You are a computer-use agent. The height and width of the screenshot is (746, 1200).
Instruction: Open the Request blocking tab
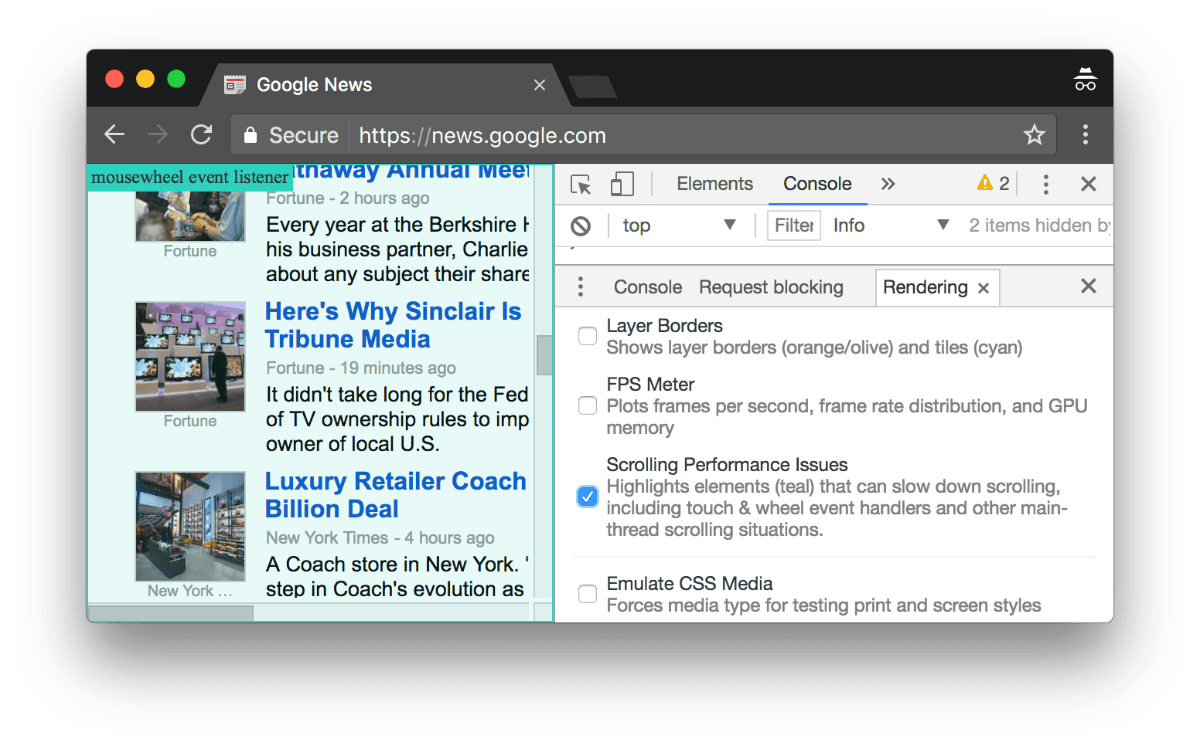click(x=771, y=286)
